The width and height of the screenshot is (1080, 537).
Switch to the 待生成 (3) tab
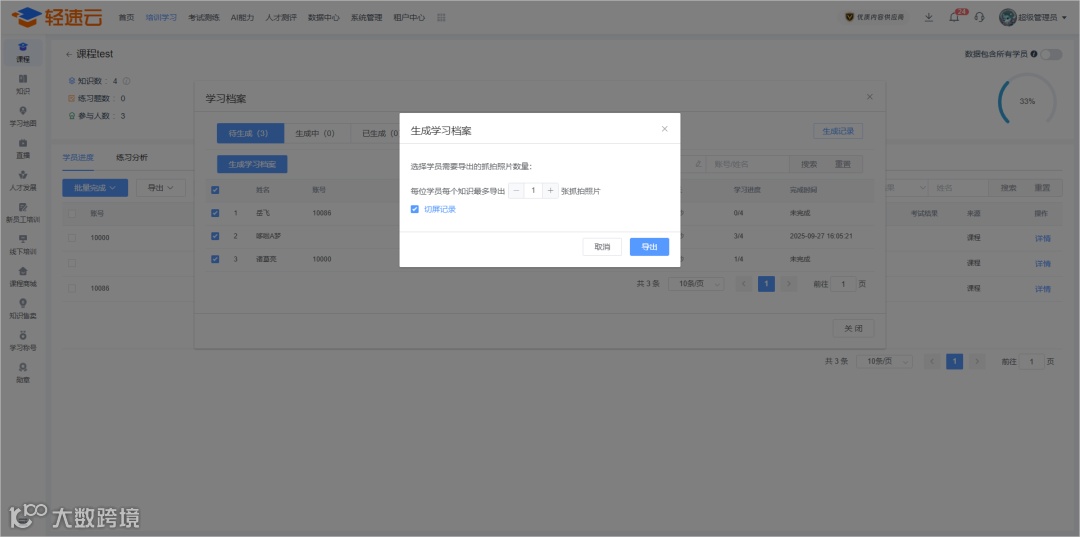[251, 134]
